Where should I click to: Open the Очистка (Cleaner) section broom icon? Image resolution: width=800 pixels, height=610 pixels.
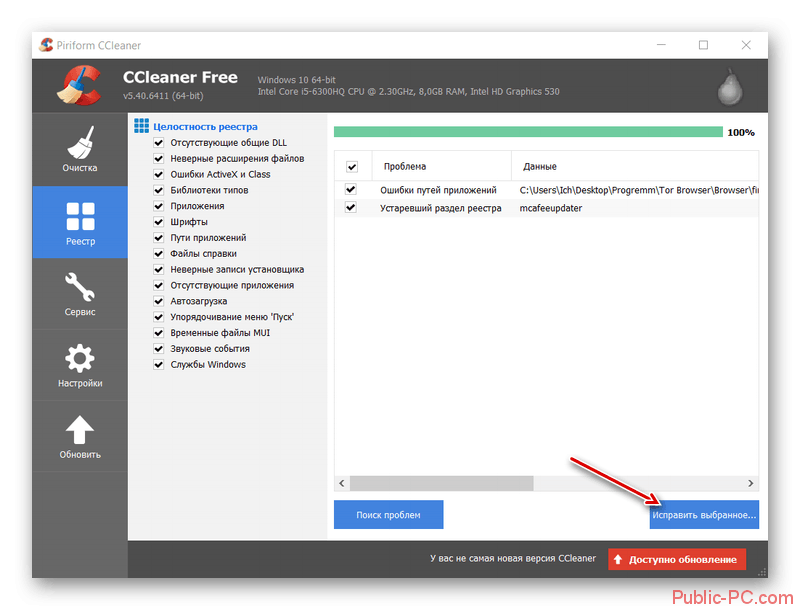point(80,143)
